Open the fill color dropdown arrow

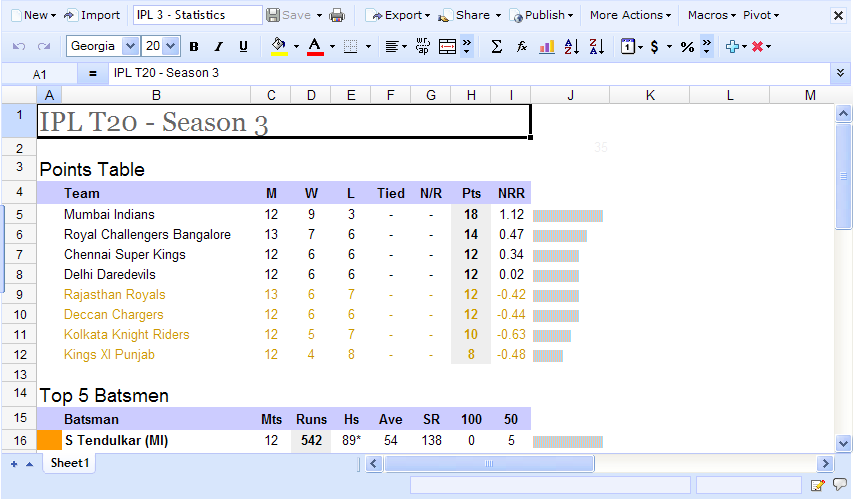click(x=296, y=47)
